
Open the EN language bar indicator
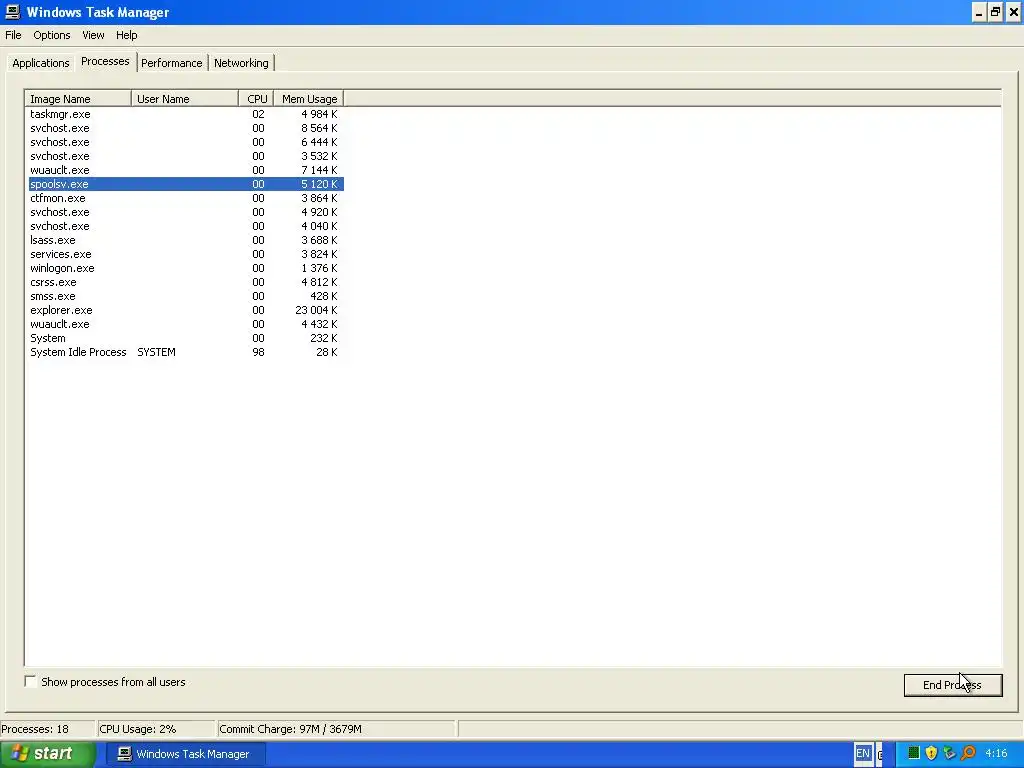point(863,753)
